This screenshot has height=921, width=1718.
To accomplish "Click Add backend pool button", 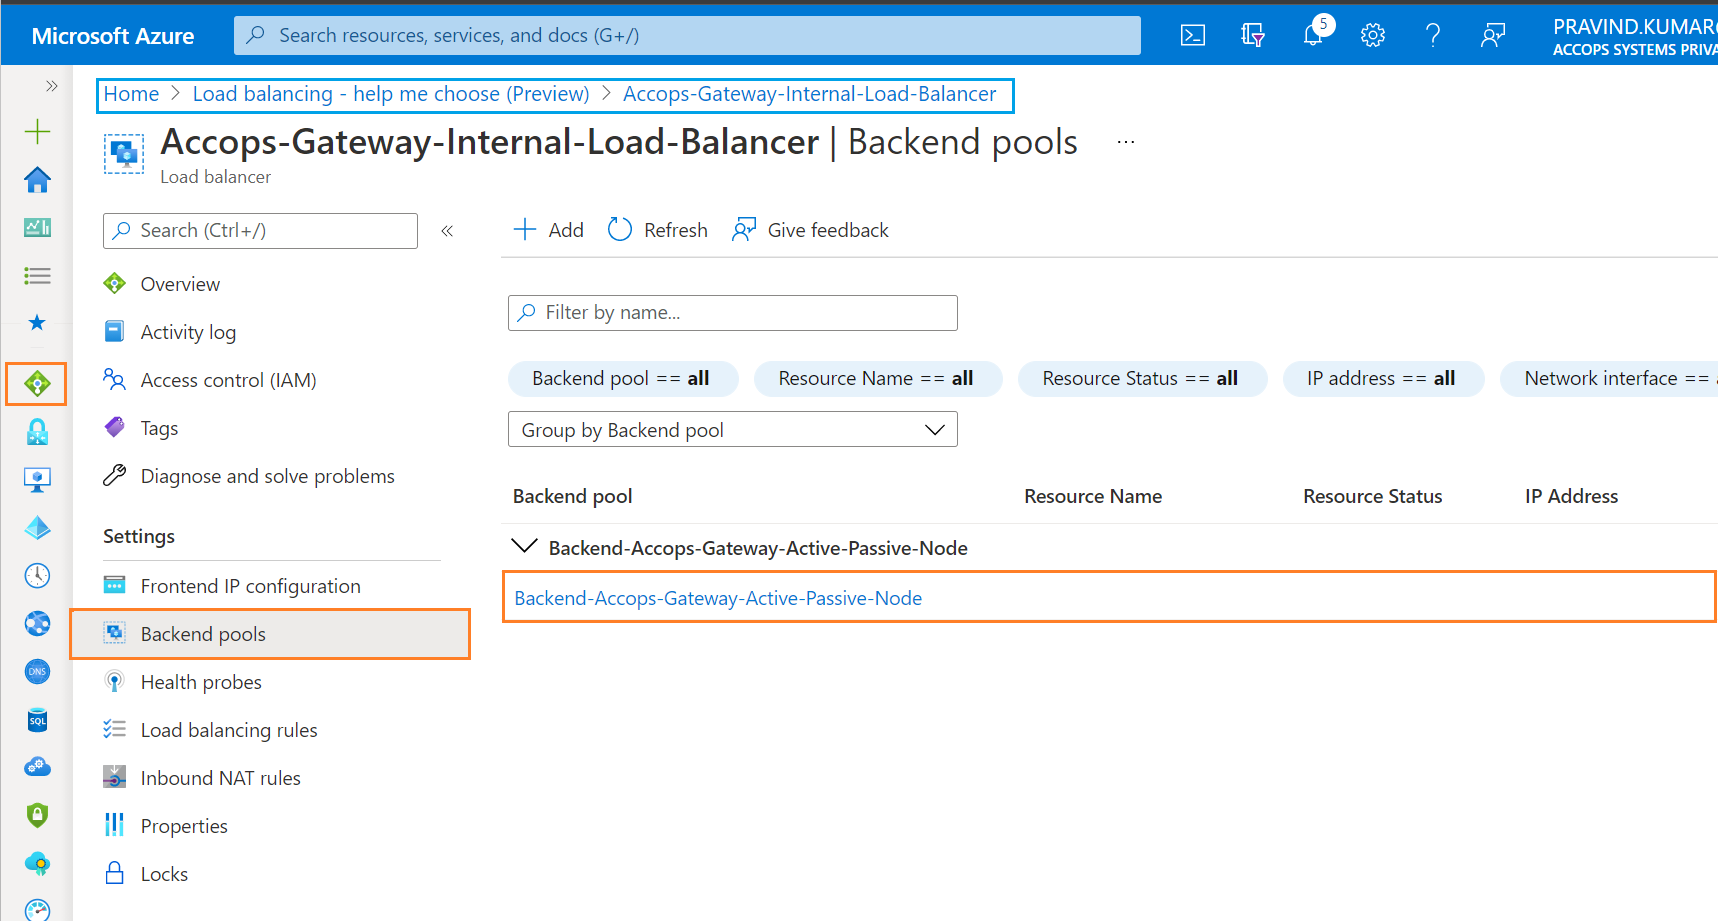I will tap(548, 230).
